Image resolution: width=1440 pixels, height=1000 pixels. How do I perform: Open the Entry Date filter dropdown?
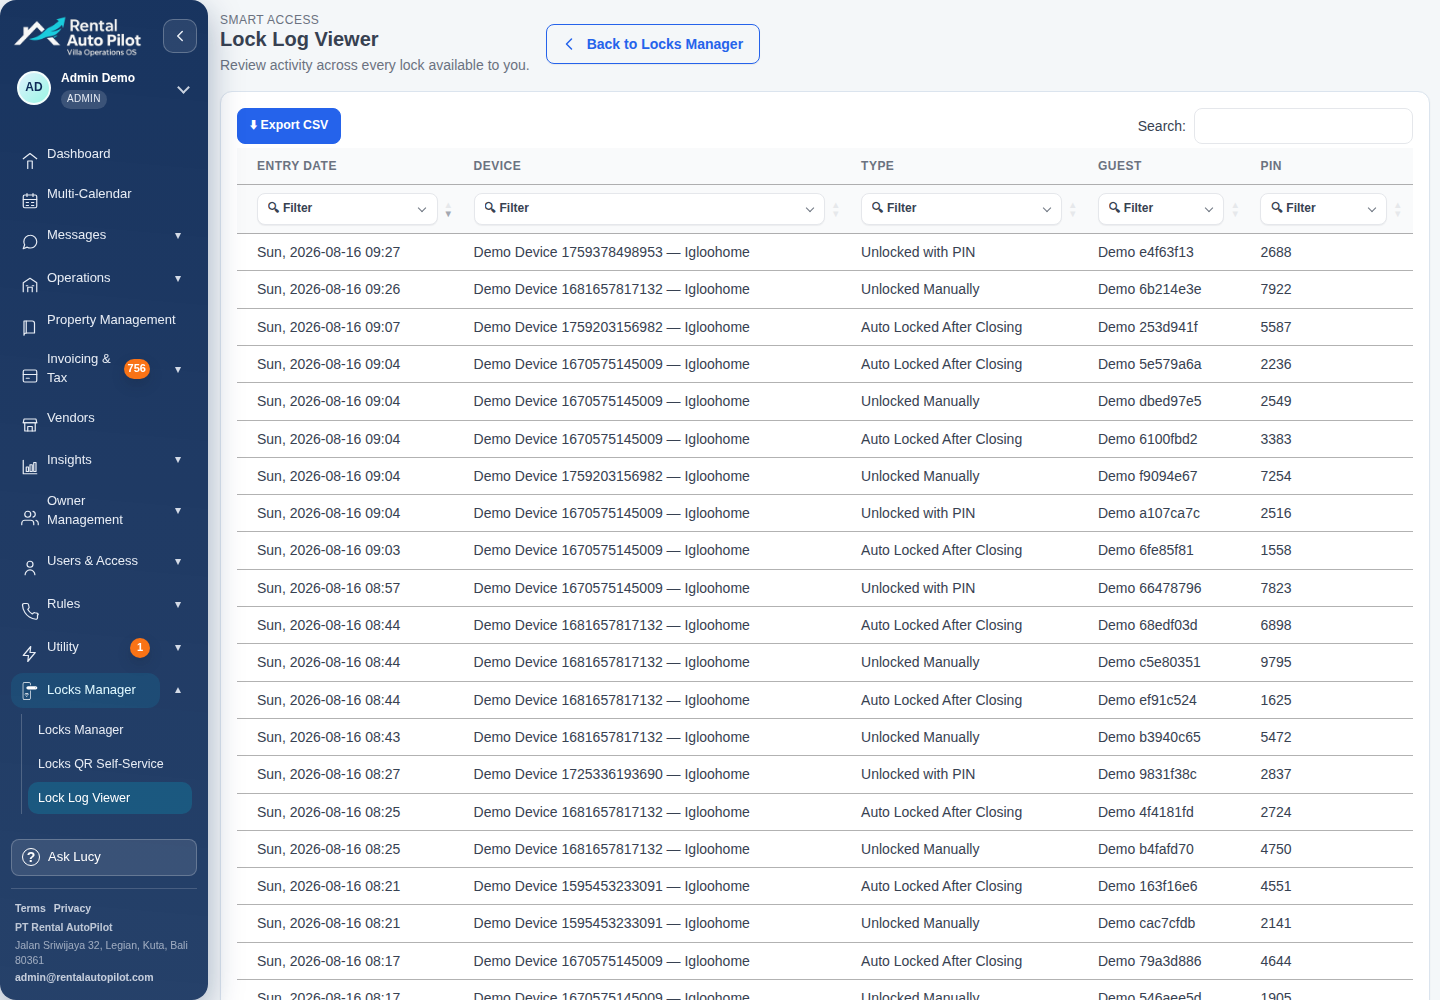click(347, 208)
